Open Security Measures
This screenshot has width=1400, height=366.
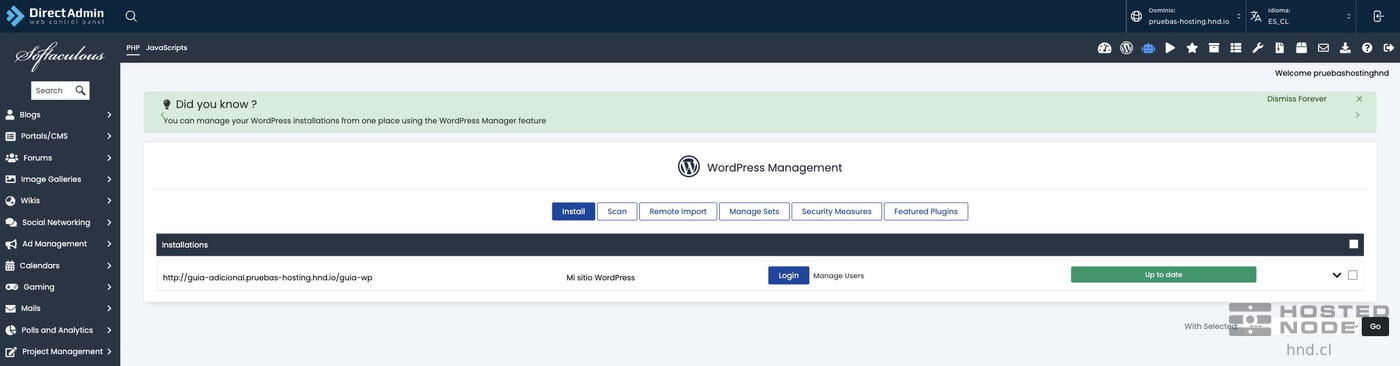(x=836, y=211)
